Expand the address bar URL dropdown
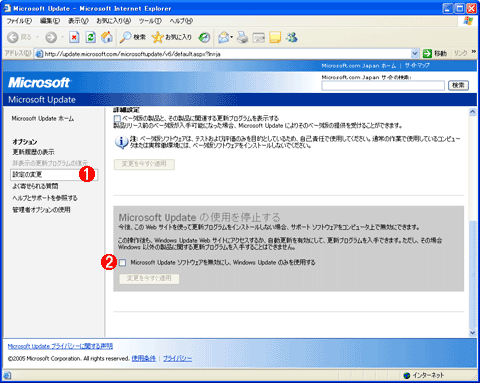 tap(415, 54)
